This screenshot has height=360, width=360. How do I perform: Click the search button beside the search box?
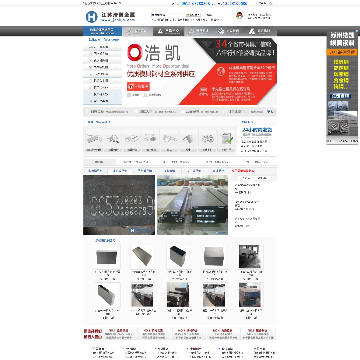pos(193,15)
